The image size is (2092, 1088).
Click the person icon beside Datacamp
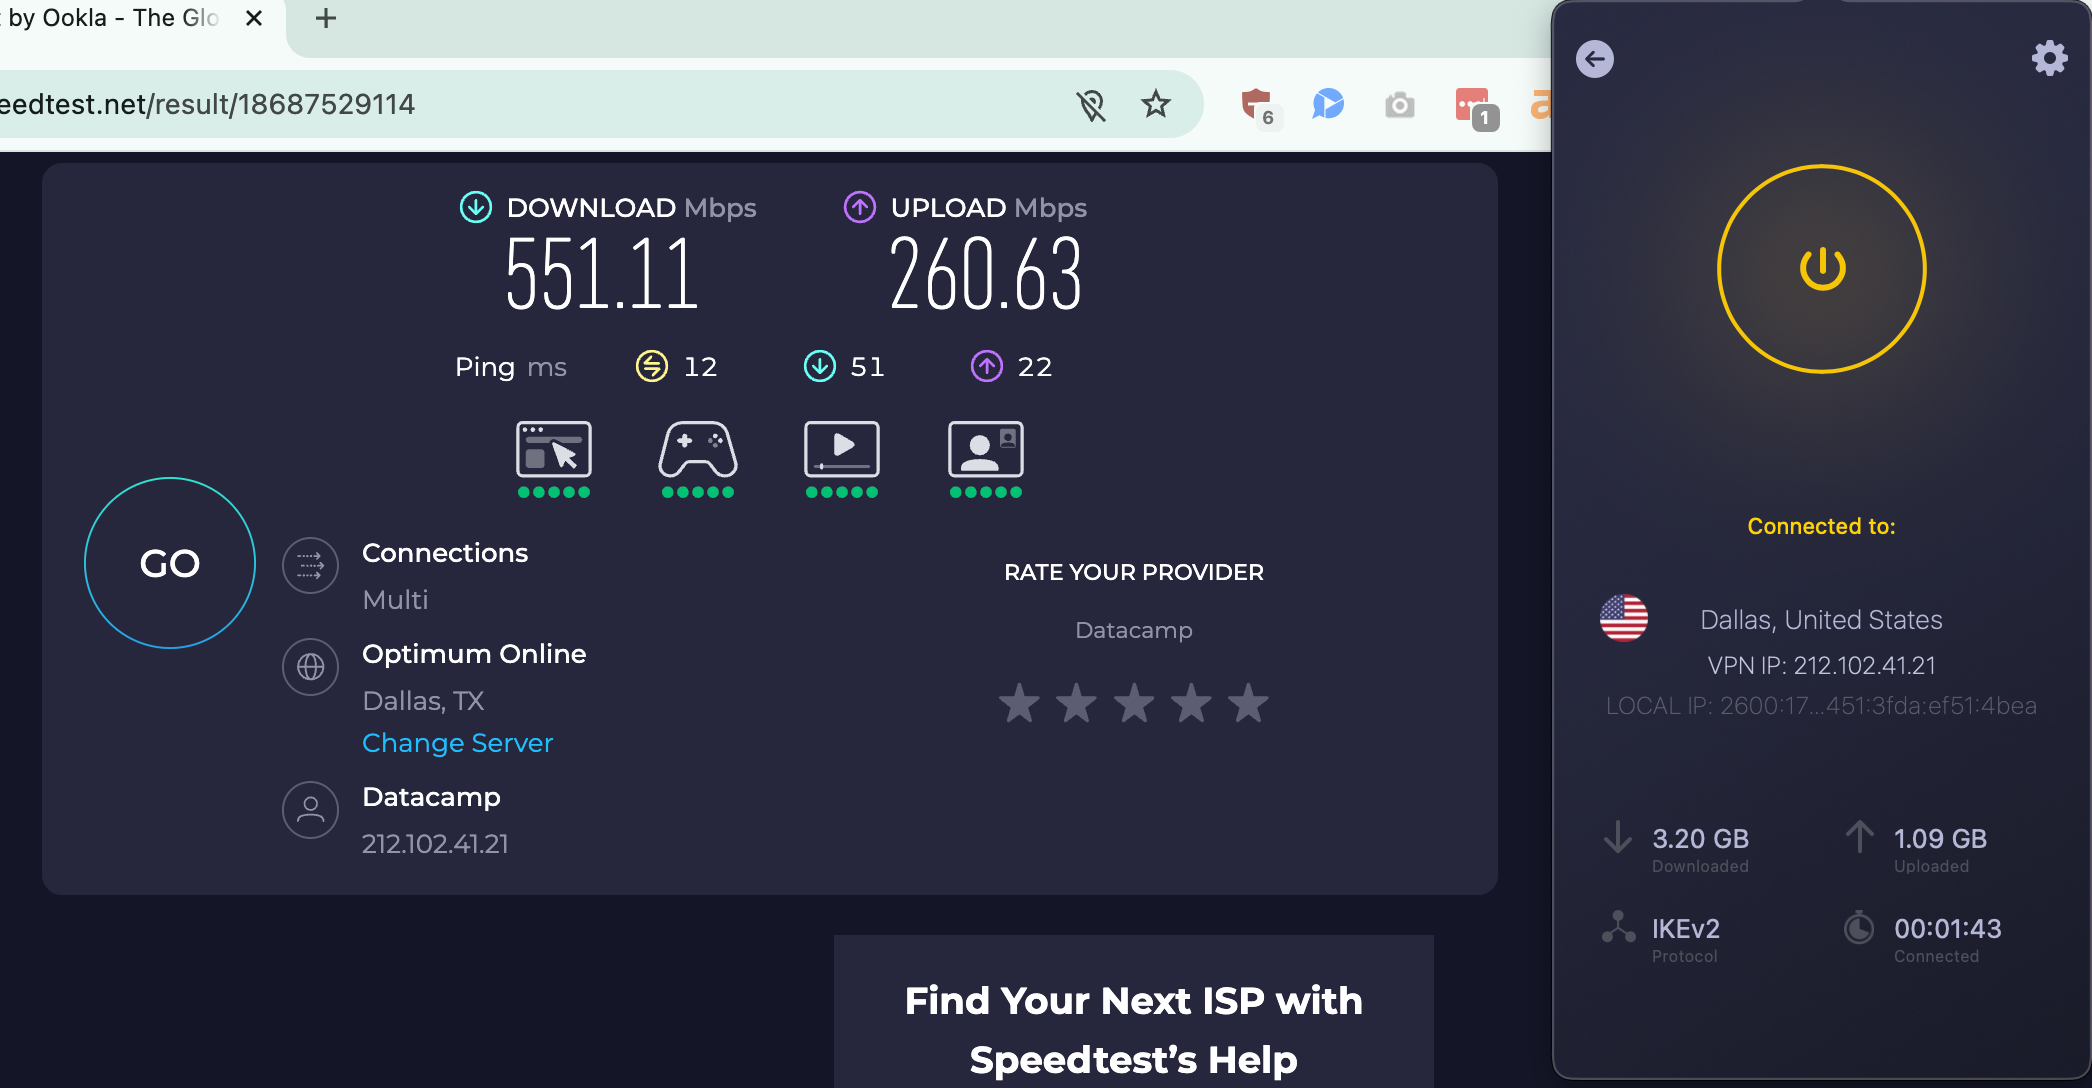[310, 810]
